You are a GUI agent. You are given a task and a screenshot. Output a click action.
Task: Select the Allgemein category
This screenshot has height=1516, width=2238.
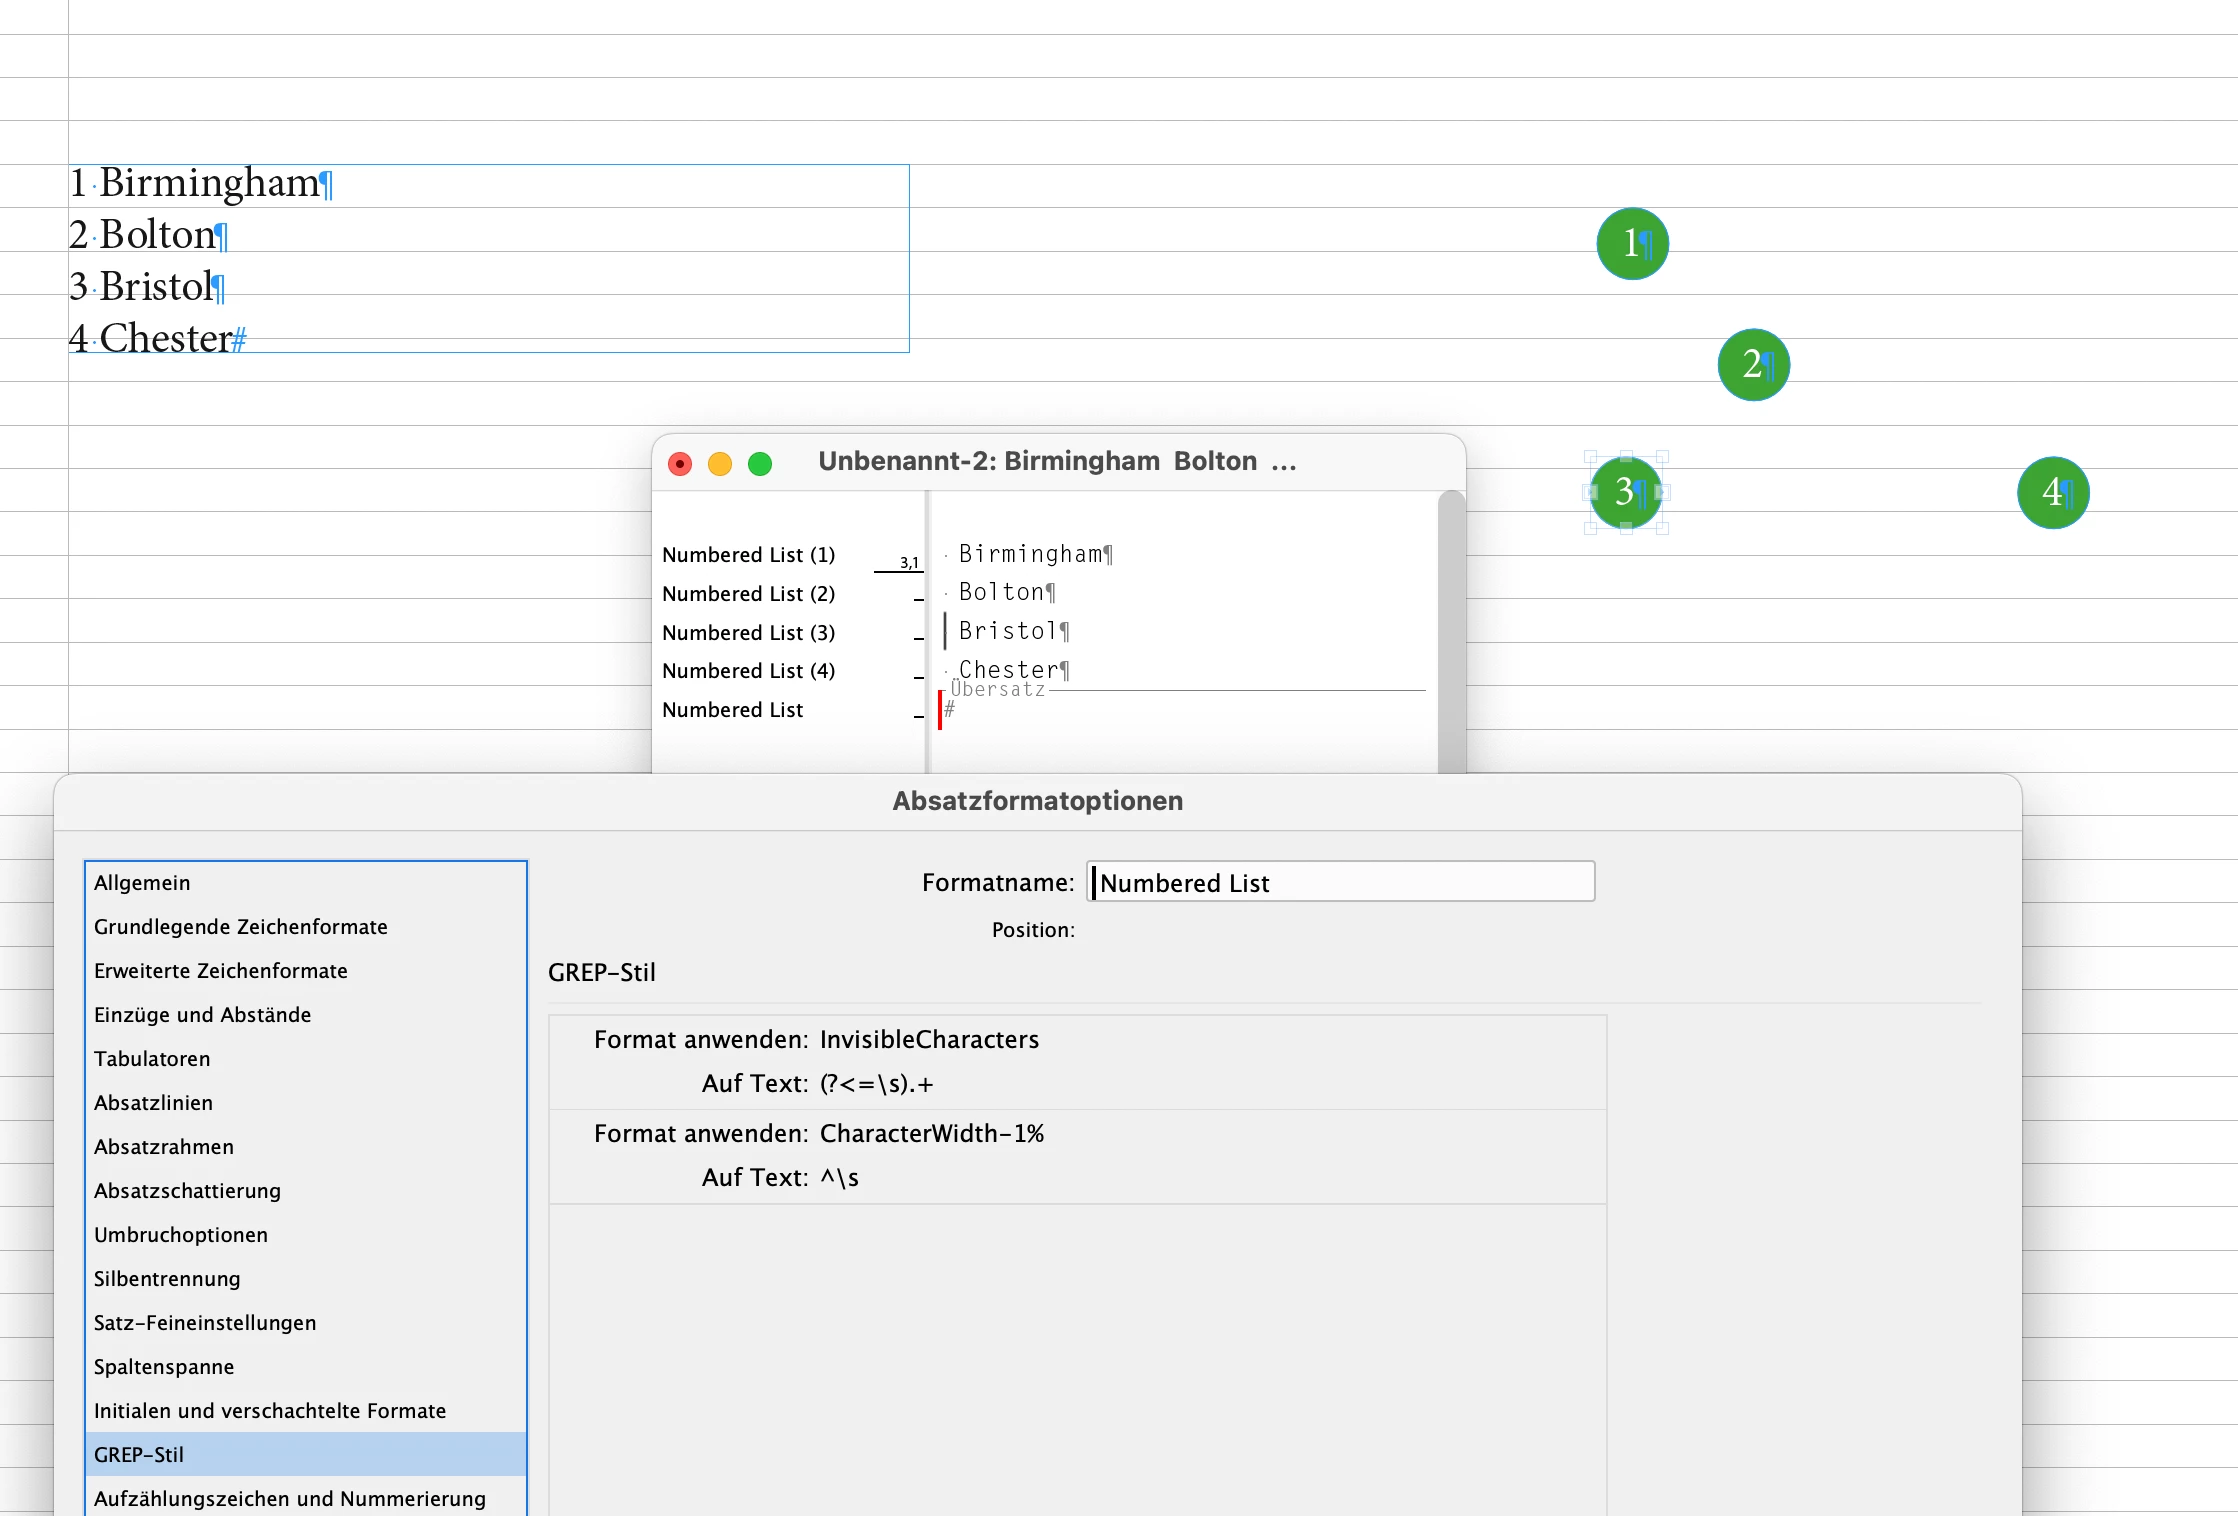point(142,882)
